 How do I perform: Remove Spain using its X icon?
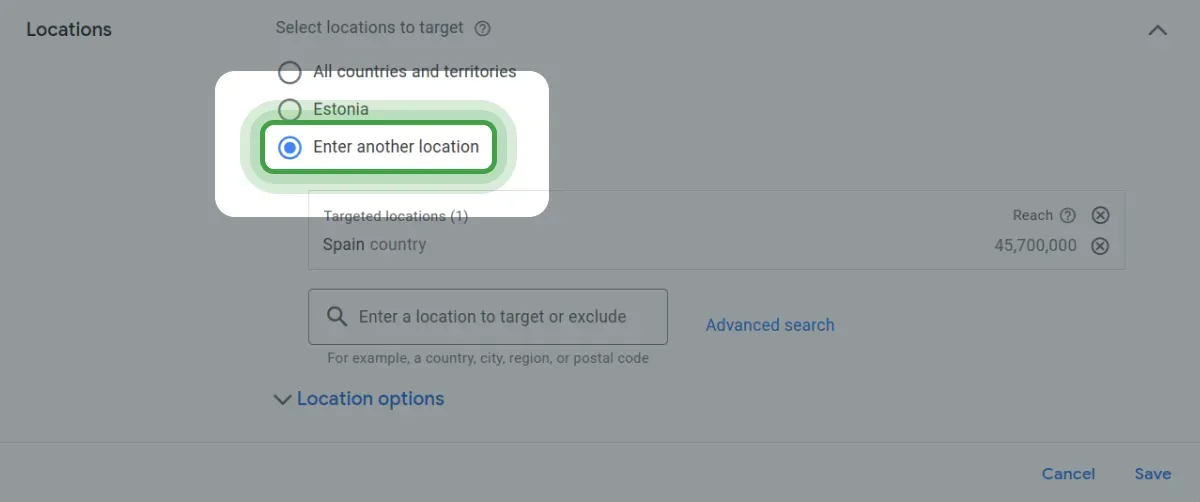[1100, 246]
